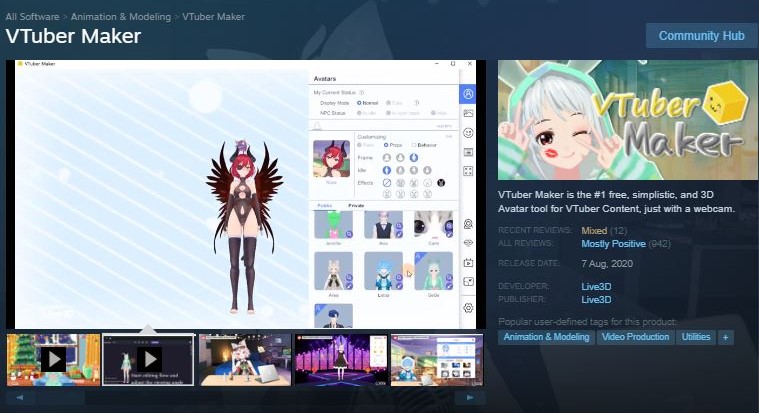This screenshot has height=413, width=759.
Task: Click the magnifier icon on Lucia avatar
Action: click(399, 277)
